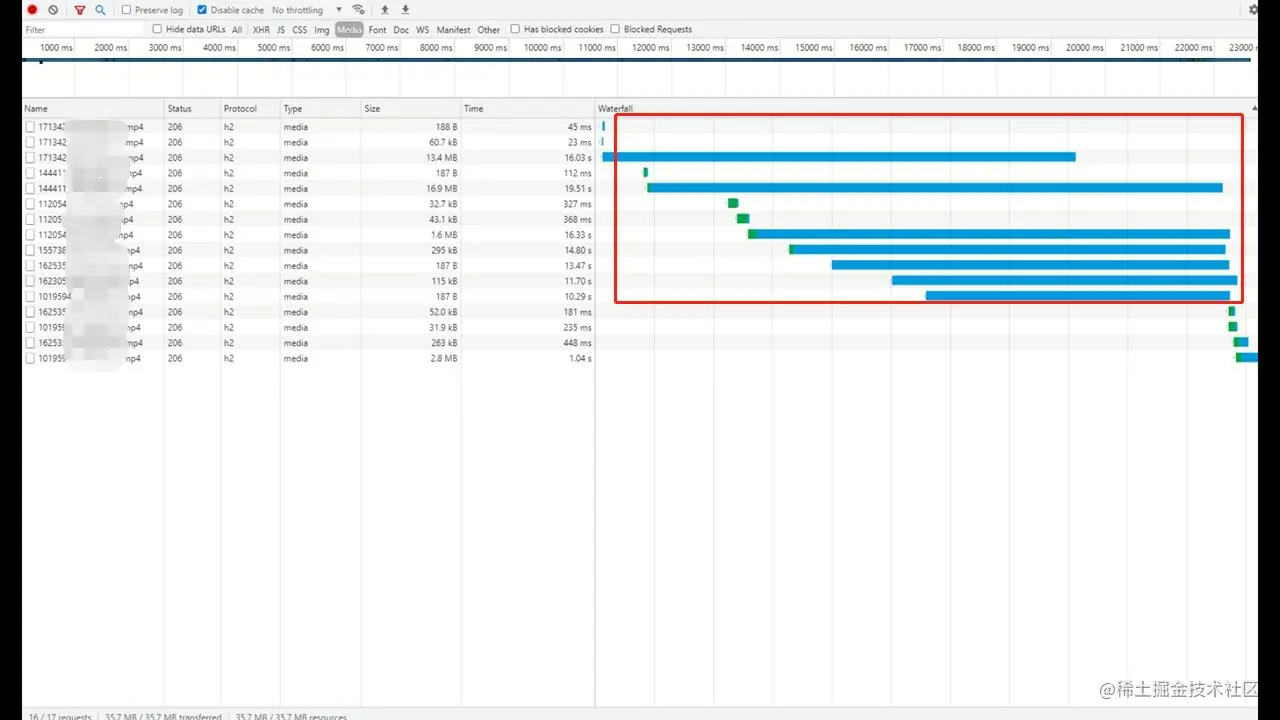
Task: Filter requests by CSS
Action: point(300,30)
